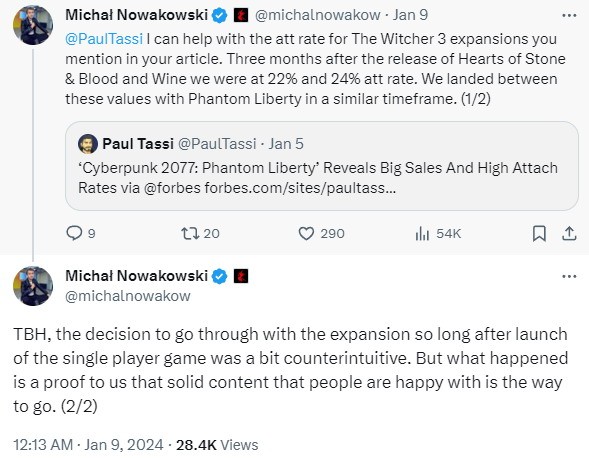Click the reply icon with 9 replies
589x458 pixels.
74,233
